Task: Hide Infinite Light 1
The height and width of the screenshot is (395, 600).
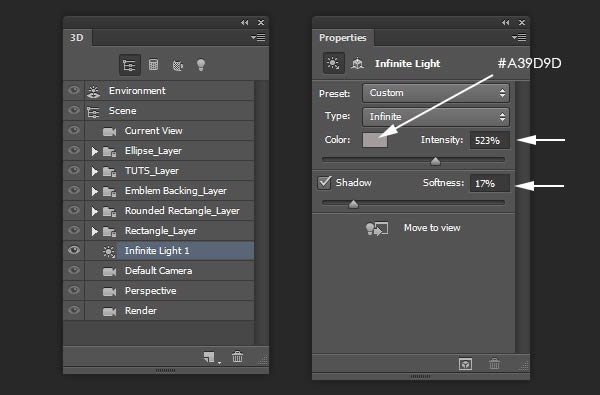Action: pyautogui.click(x=74, y=250)
